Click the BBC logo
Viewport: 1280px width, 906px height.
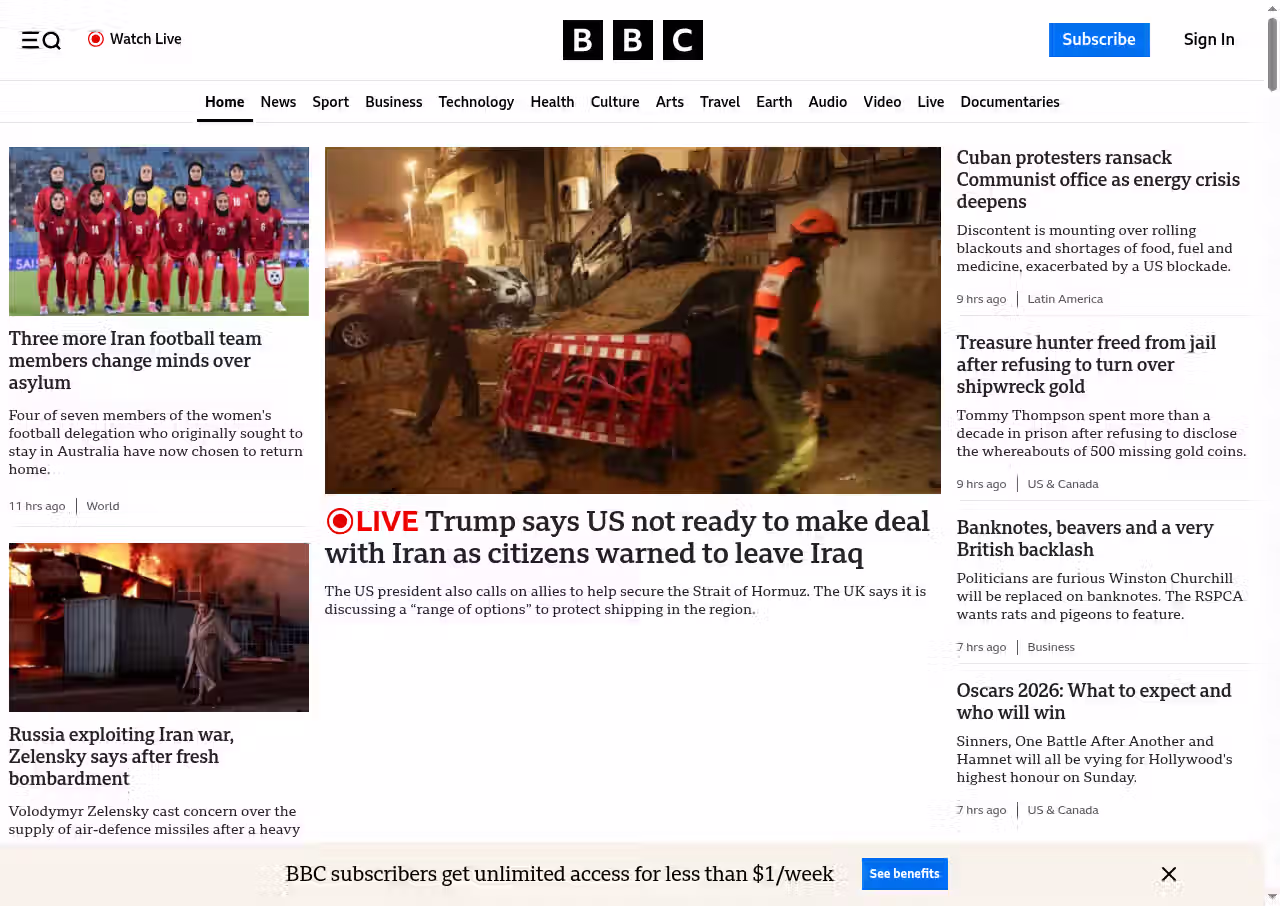coord(632,40)
